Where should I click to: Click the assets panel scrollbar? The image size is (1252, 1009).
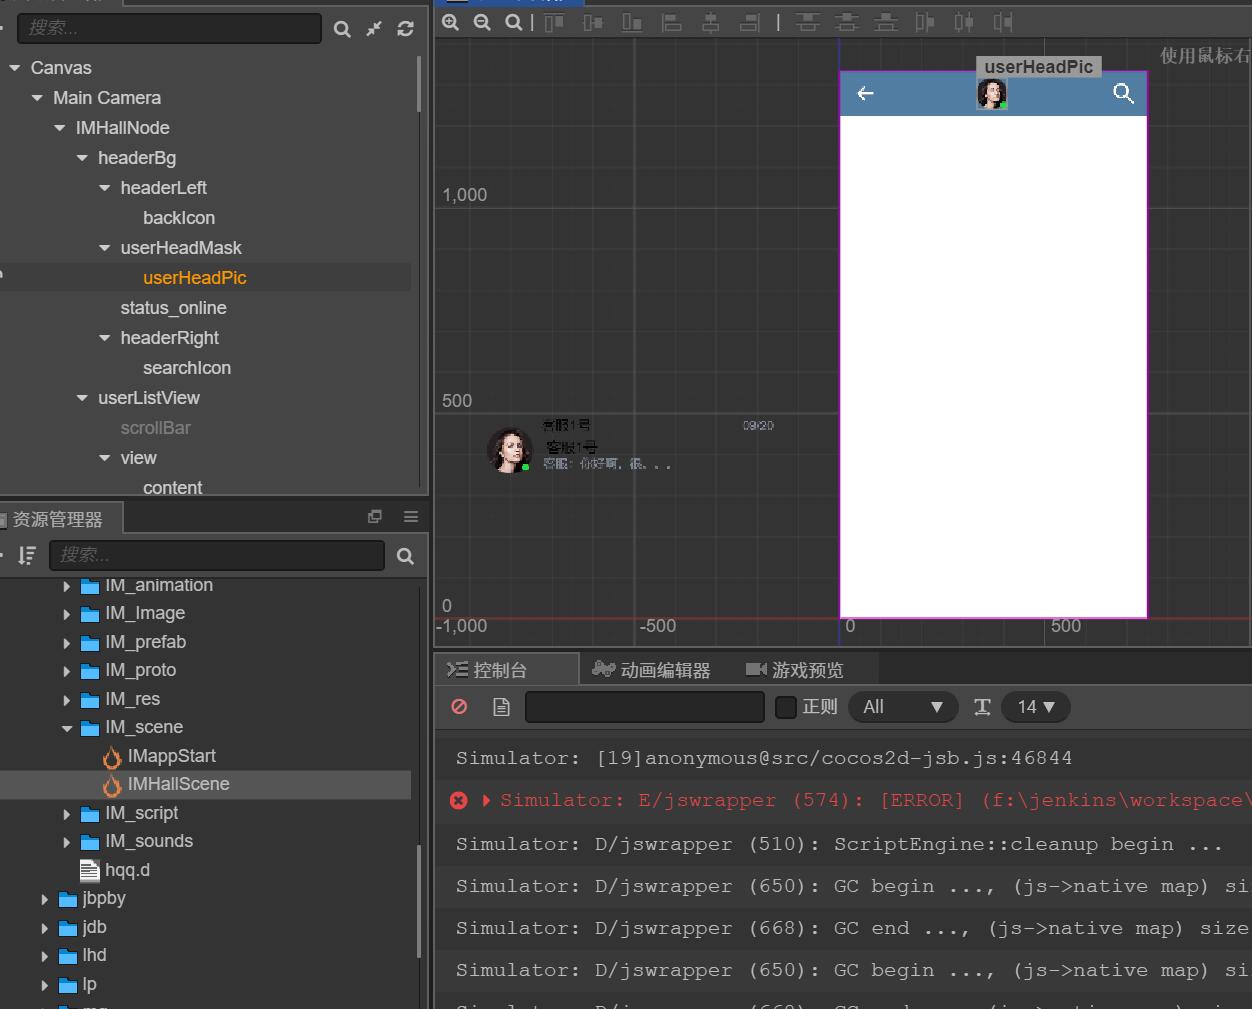click(x=419, y=900)
